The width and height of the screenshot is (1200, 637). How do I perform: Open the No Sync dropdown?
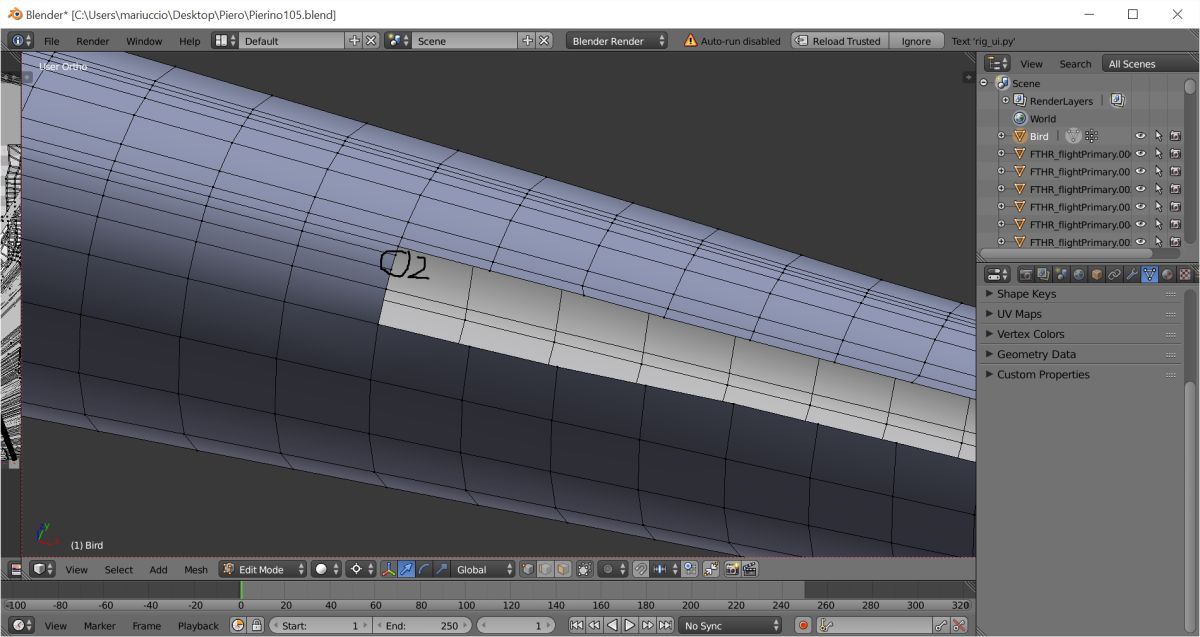(730, 625)
